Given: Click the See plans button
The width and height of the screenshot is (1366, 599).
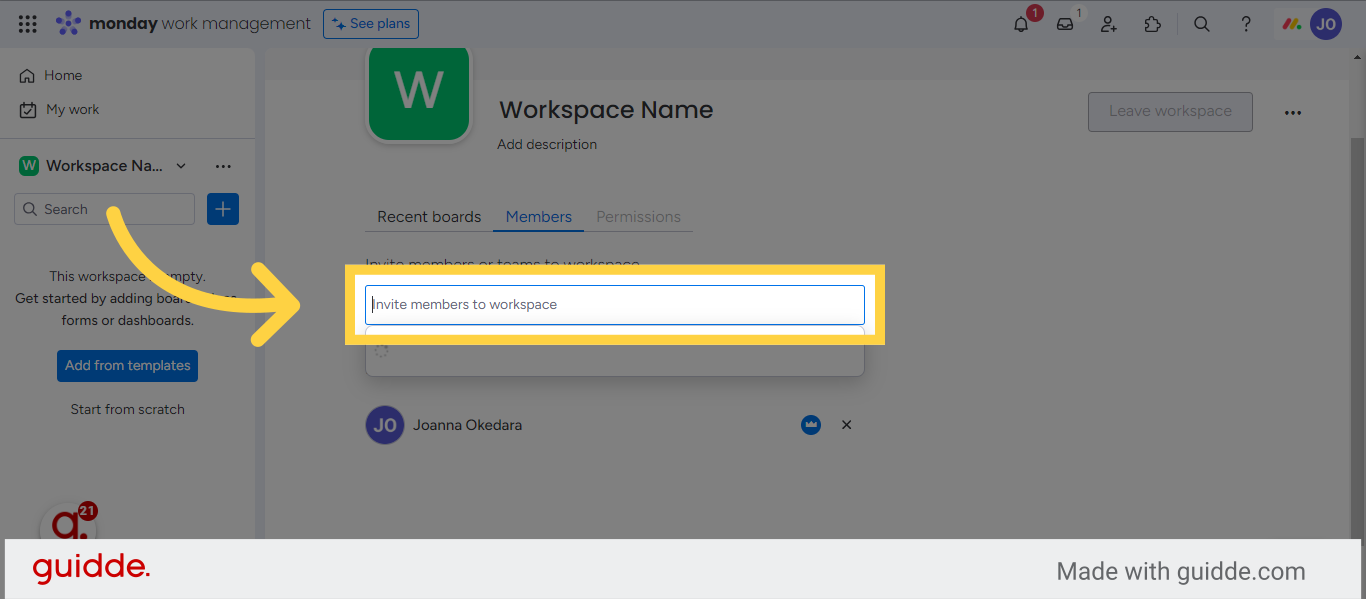Looking at the screenshot, I should 371,24.
